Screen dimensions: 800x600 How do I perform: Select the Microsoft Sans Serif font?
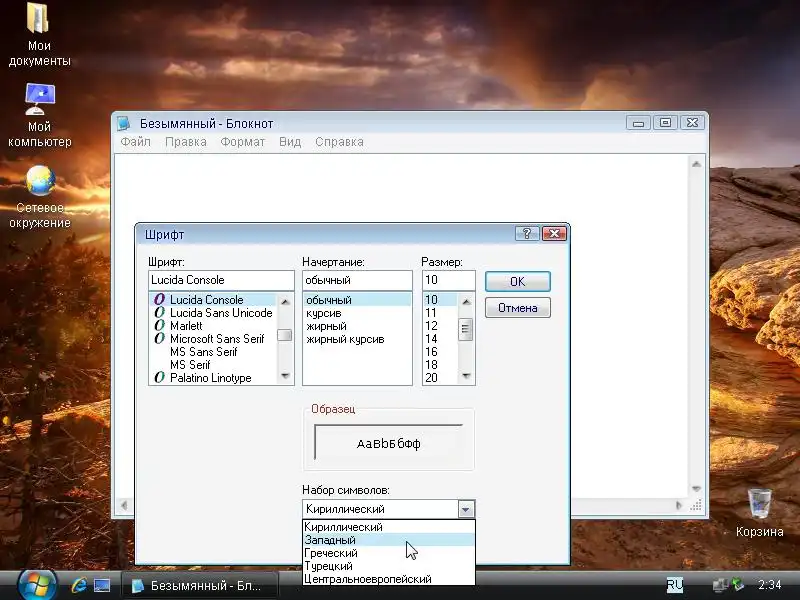point(213,339)
